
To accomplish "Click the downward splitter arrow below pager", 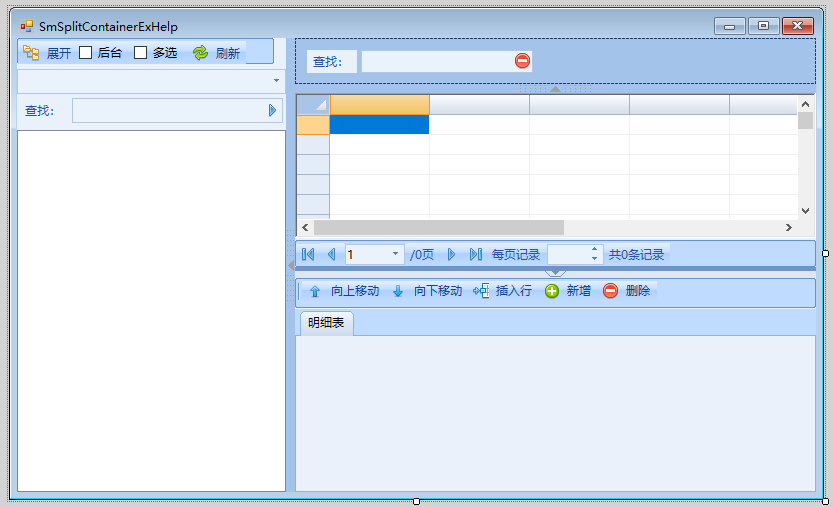I will coord(555,274).
